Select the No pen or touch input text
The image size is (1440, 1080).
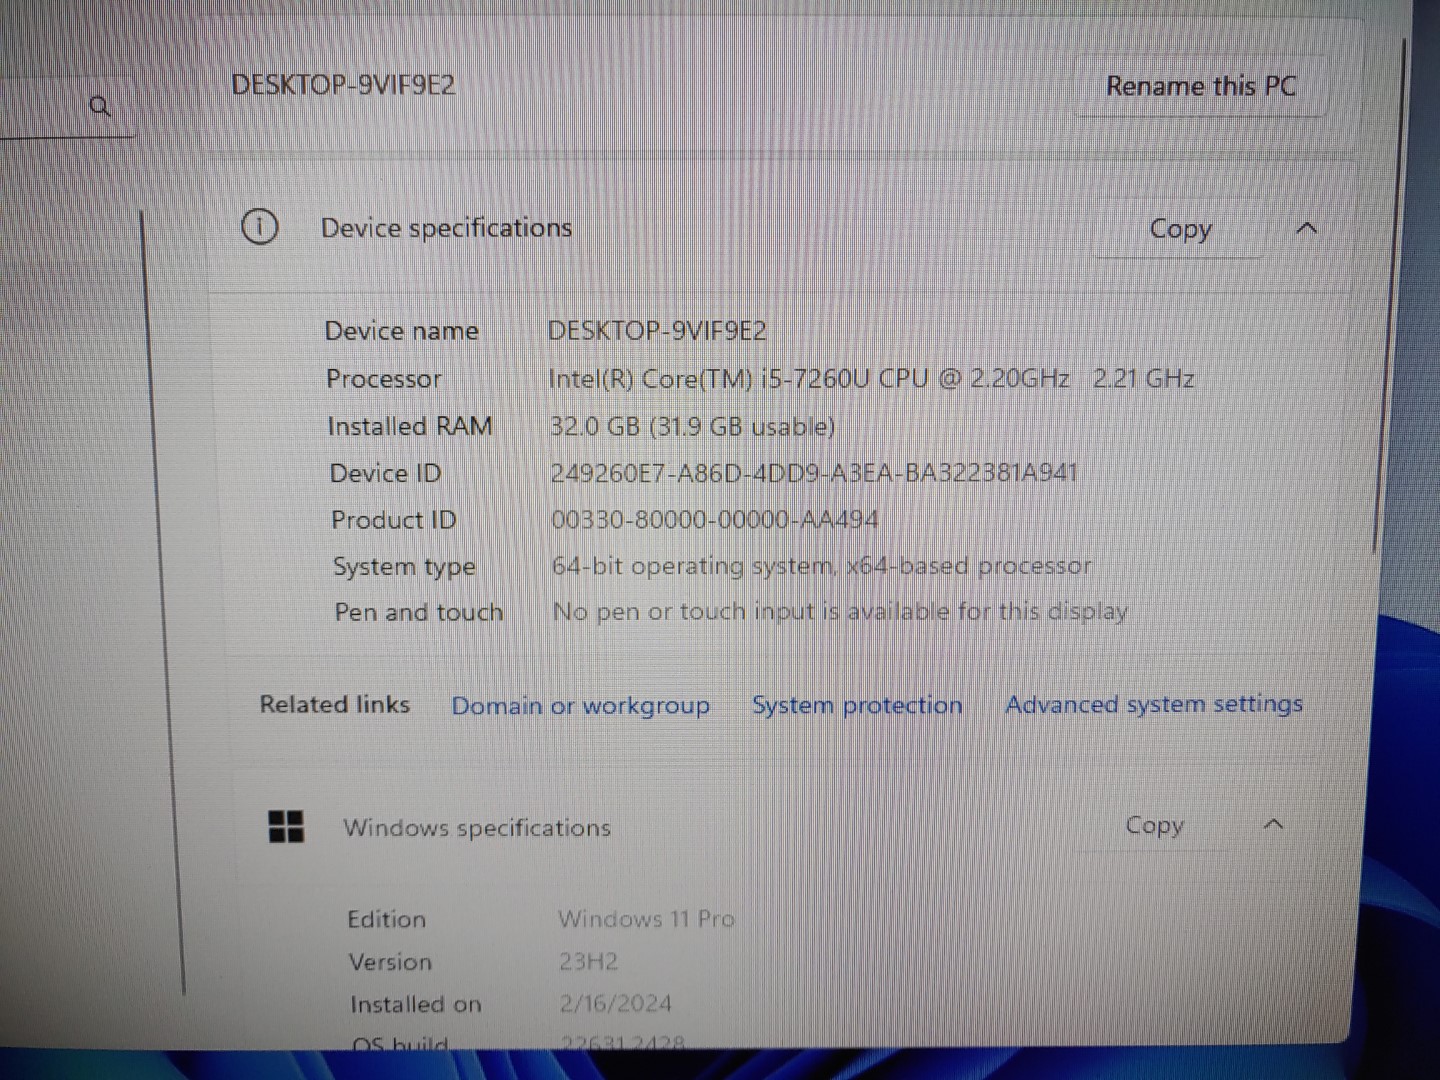click(x=840, y=611)
